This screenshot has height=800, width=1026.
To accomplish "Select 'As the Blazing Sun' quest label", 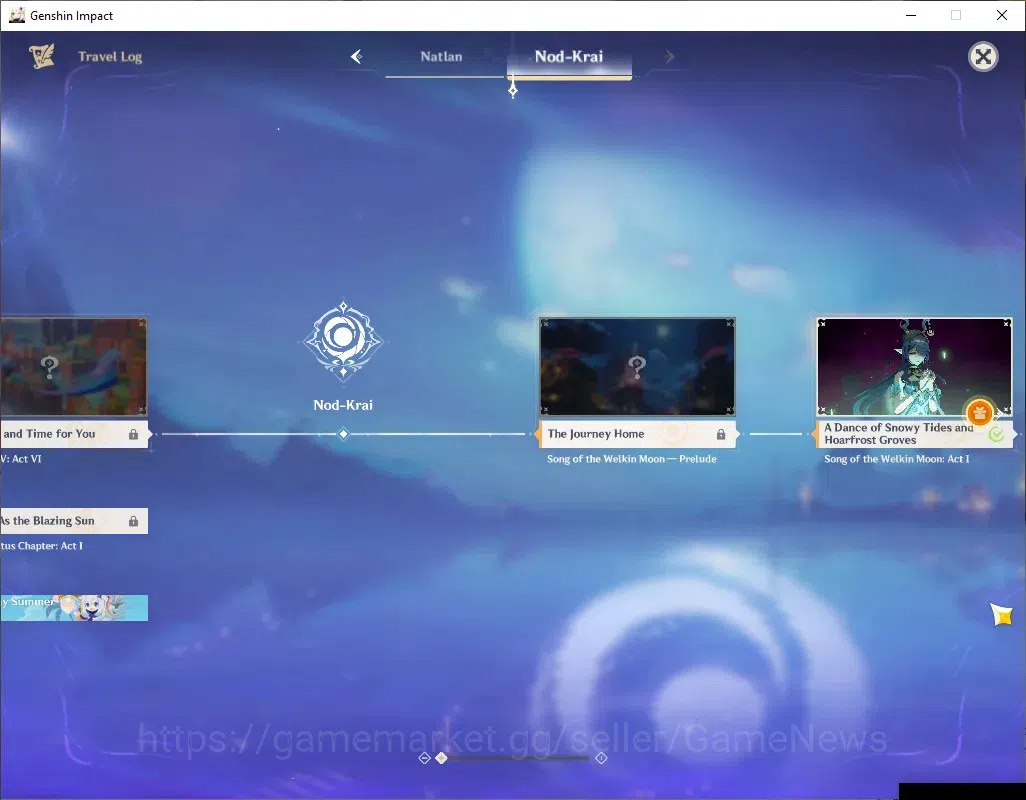I will pos(73,521).
